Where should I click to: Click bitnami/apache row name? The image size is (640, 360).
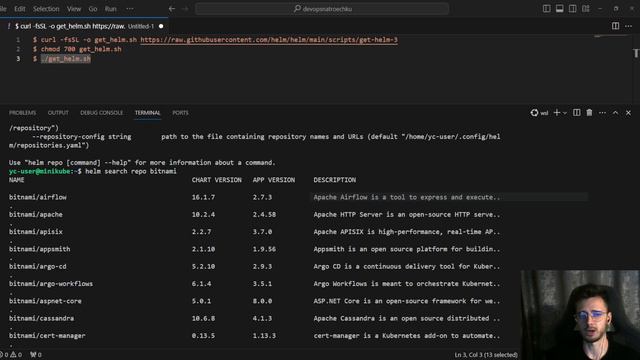[x=36, y=214]
